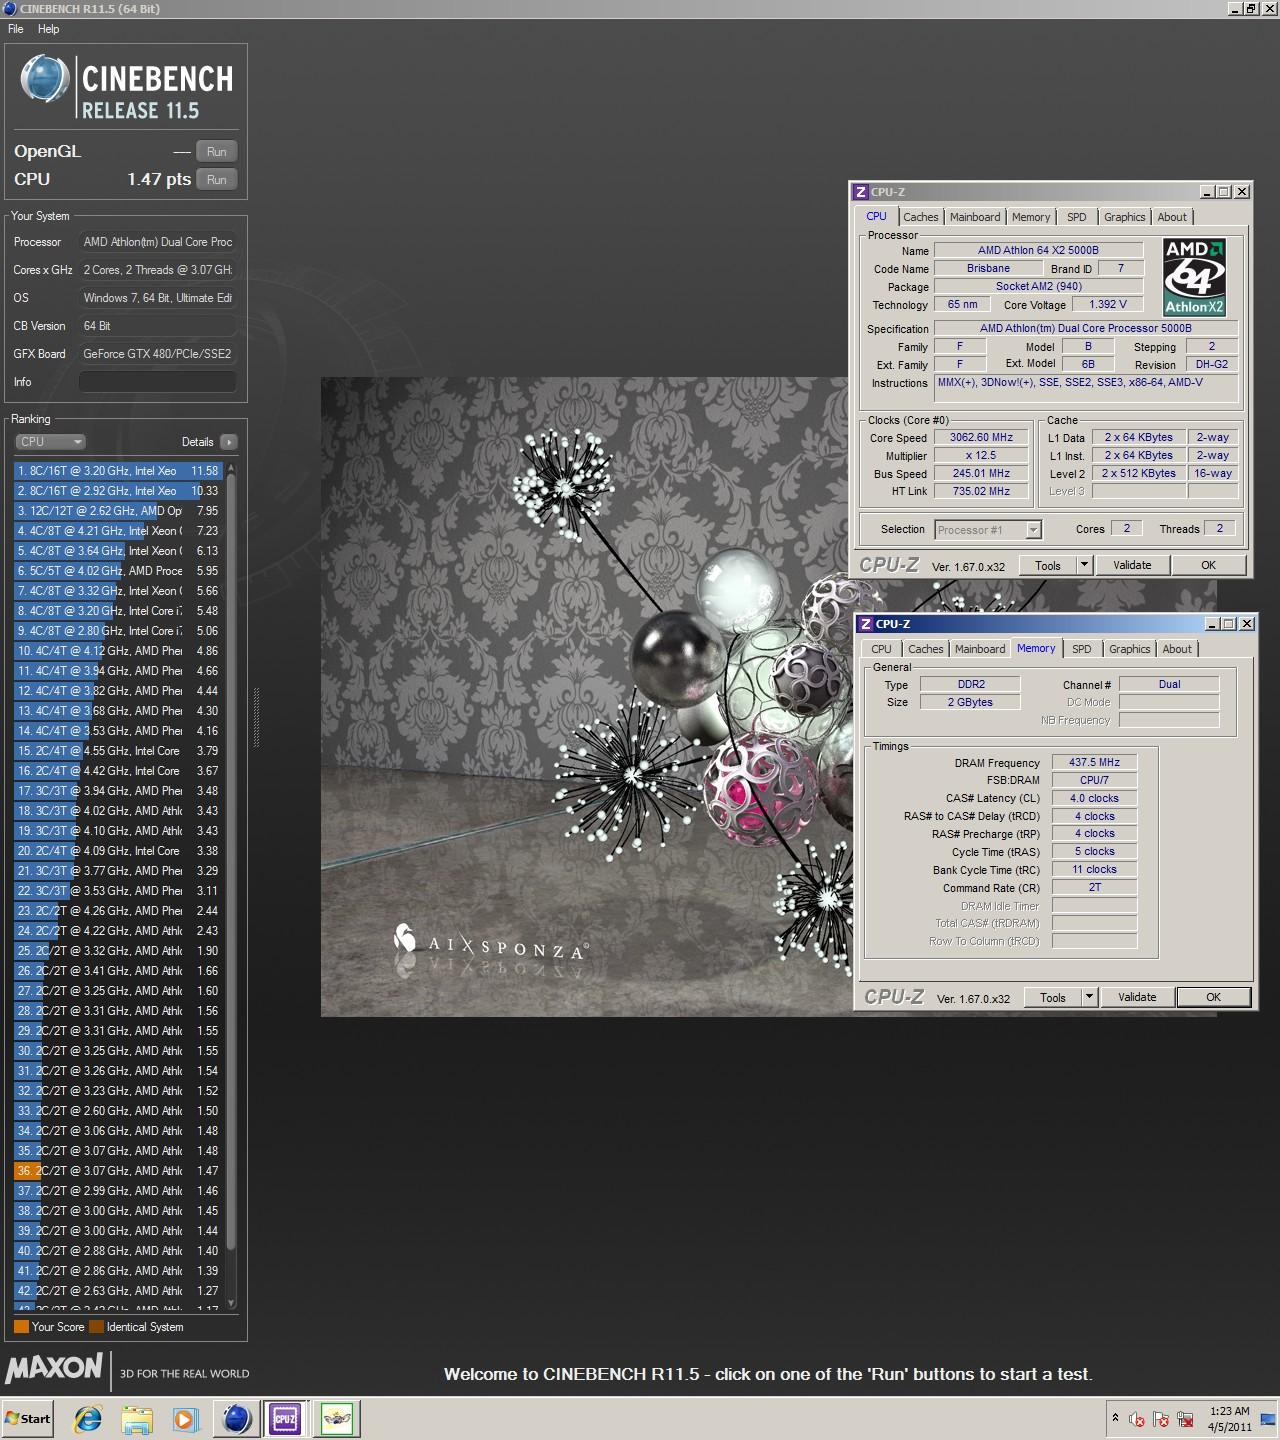Run the CPU benchmark
The image size is (1280, 1440).
[x=216, y=179]
